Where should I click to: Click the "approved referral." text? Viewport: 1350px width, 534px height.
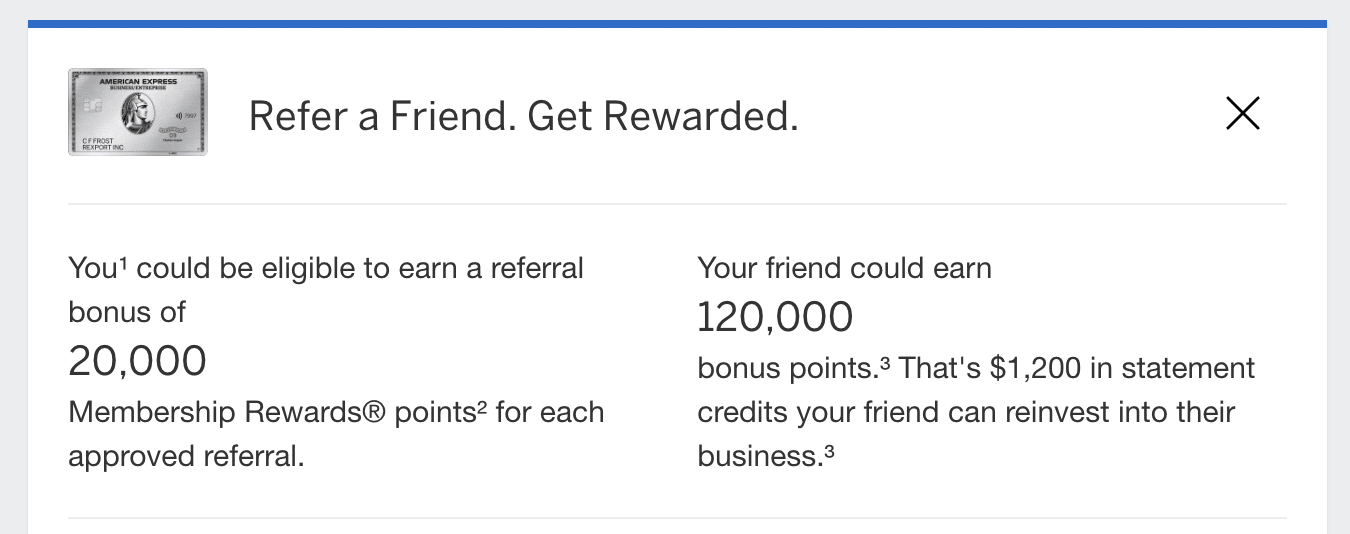(x=186, y=456)
